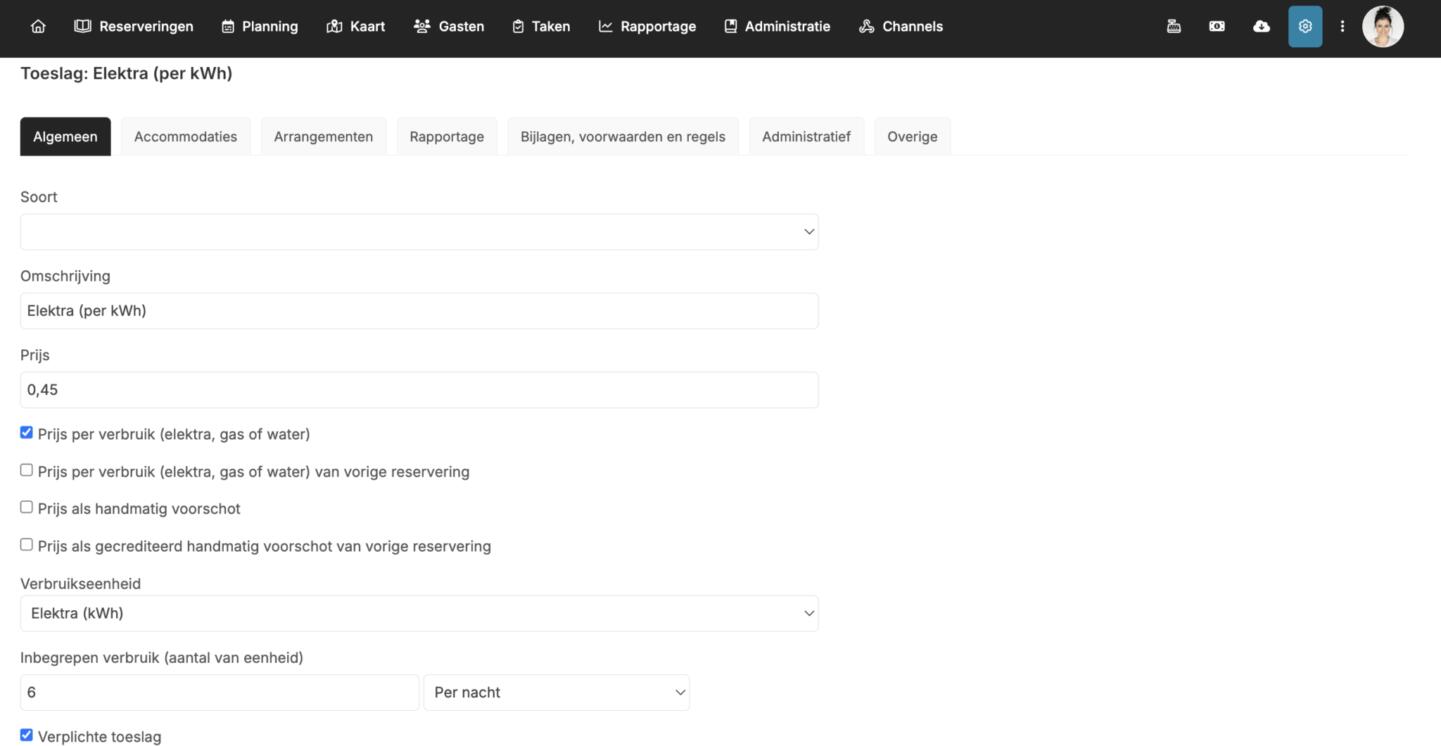1441x746 pixels.
Task: Click the home icon in navbar
Action: point(38,27)
